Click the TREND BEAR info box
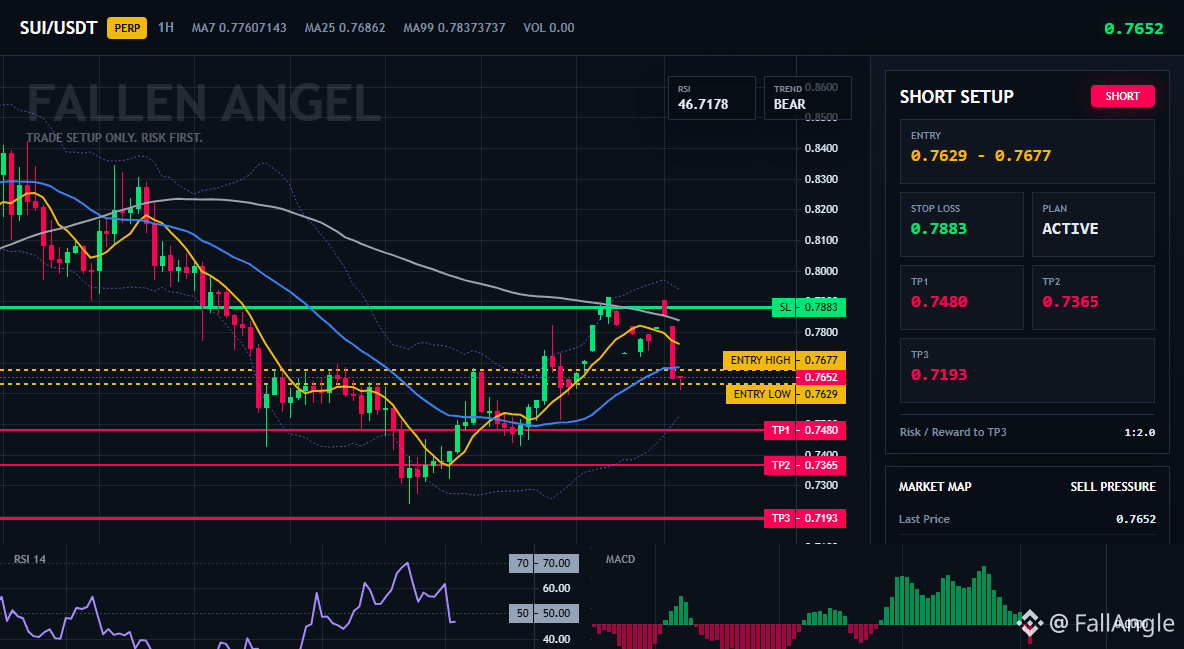This screenshot has height=649, width=1184. tap(807, 97)
